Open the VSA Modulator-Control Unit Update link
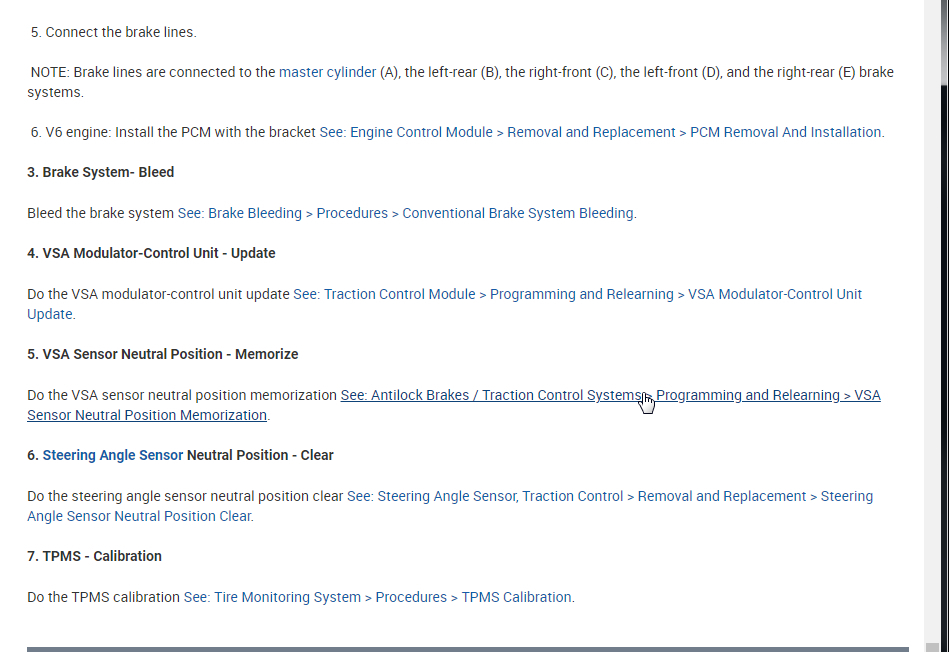The image size is (949, 652). click(x=577, y=294)
